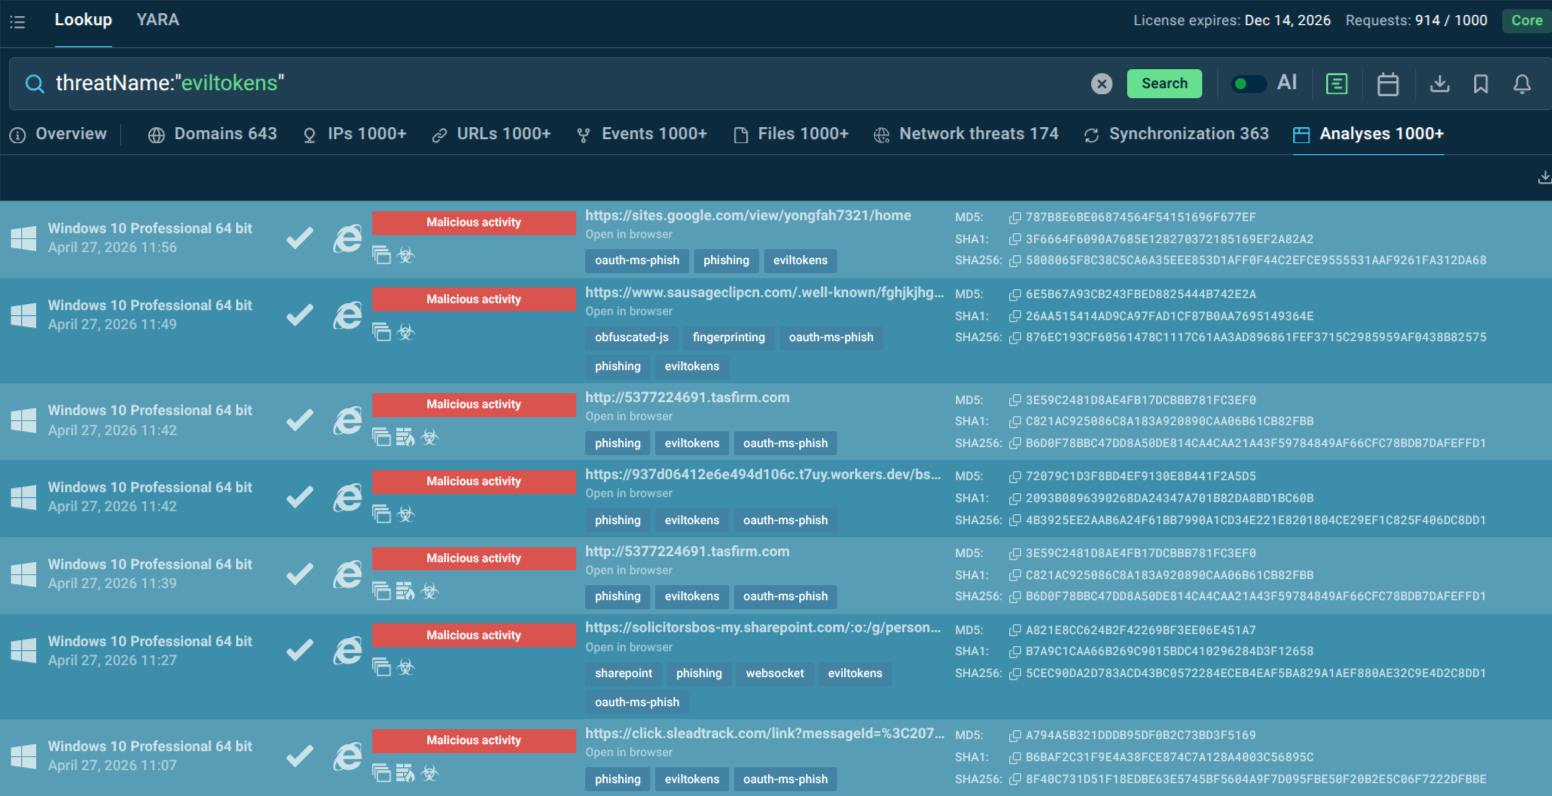Click the Internet Explorer icon on the sausageclipcn analysis
Screen dimensions: 1552x796
tap(347, 315)
